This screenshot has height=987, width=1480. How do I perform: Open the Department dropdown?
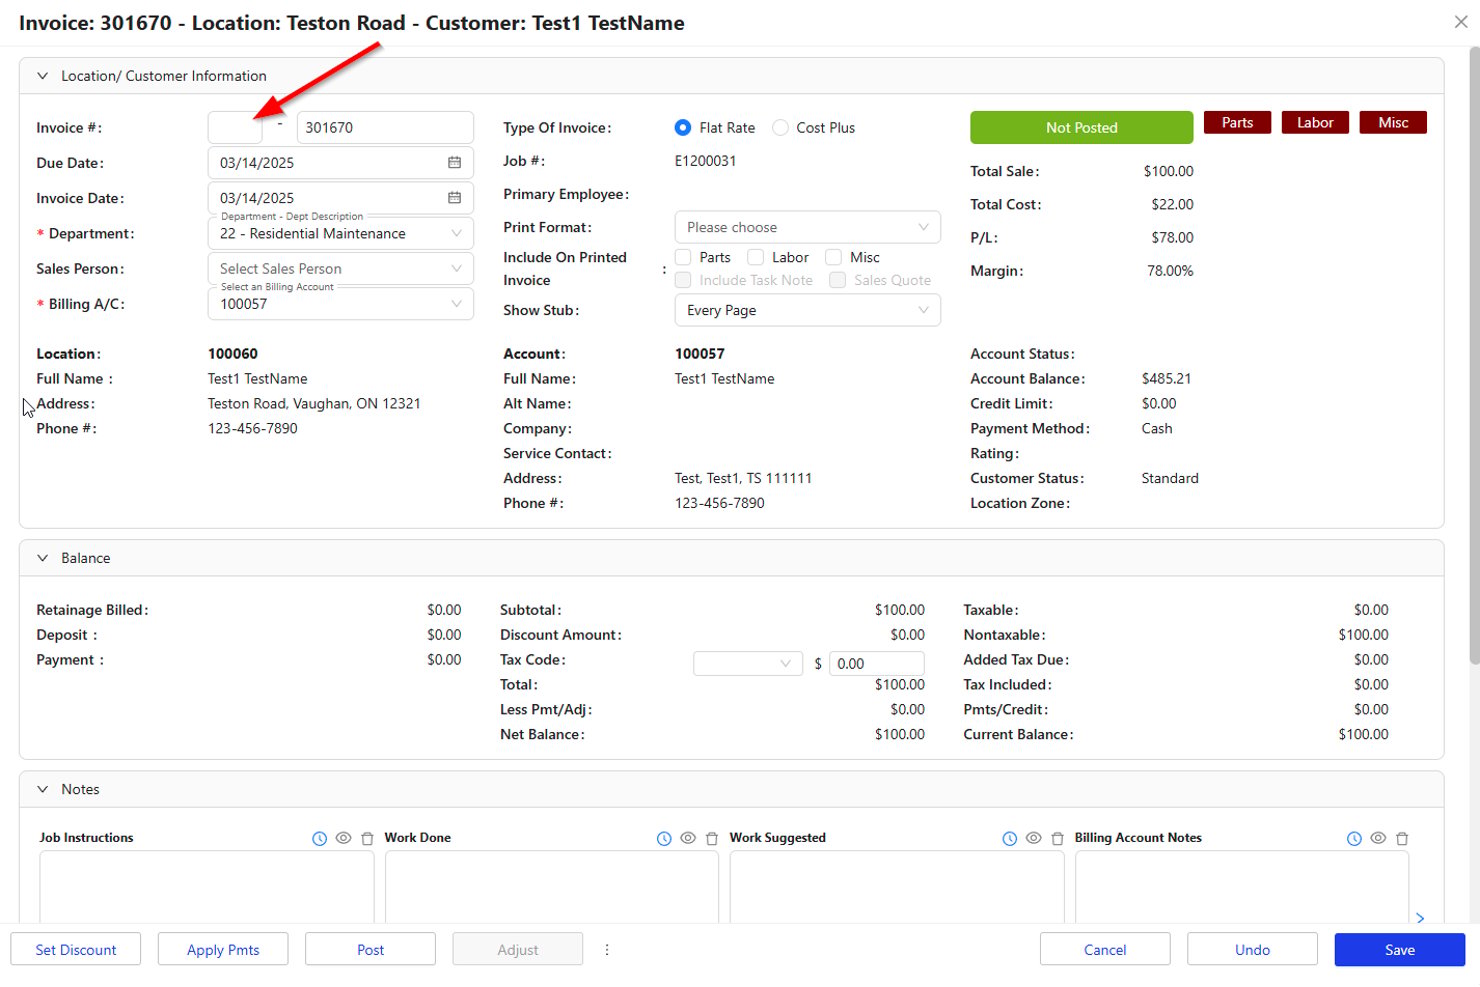coord(341,234)
